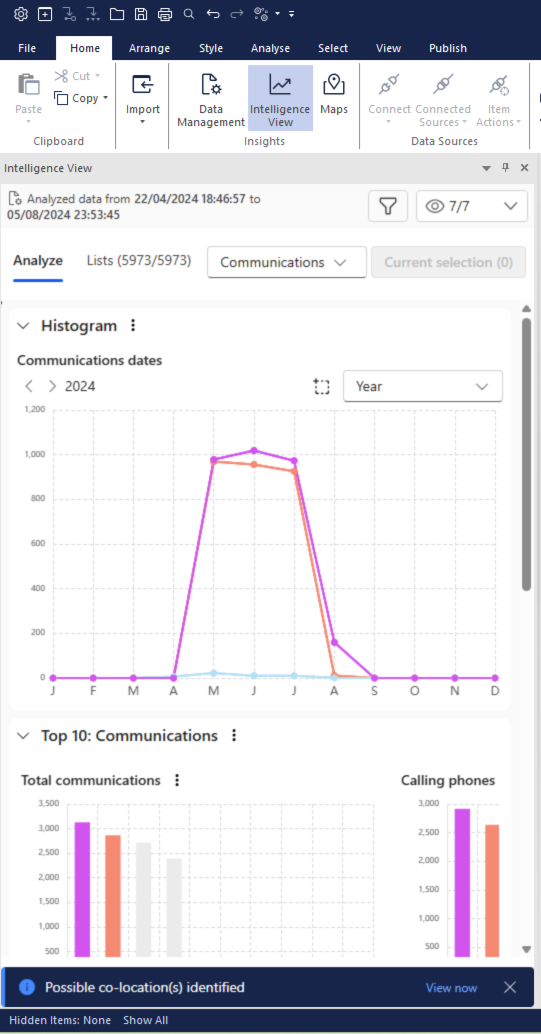The width and height of the screenshot is (541, 1034).
Task: Click the redo arrow icon
Action: tap(236, 14)
